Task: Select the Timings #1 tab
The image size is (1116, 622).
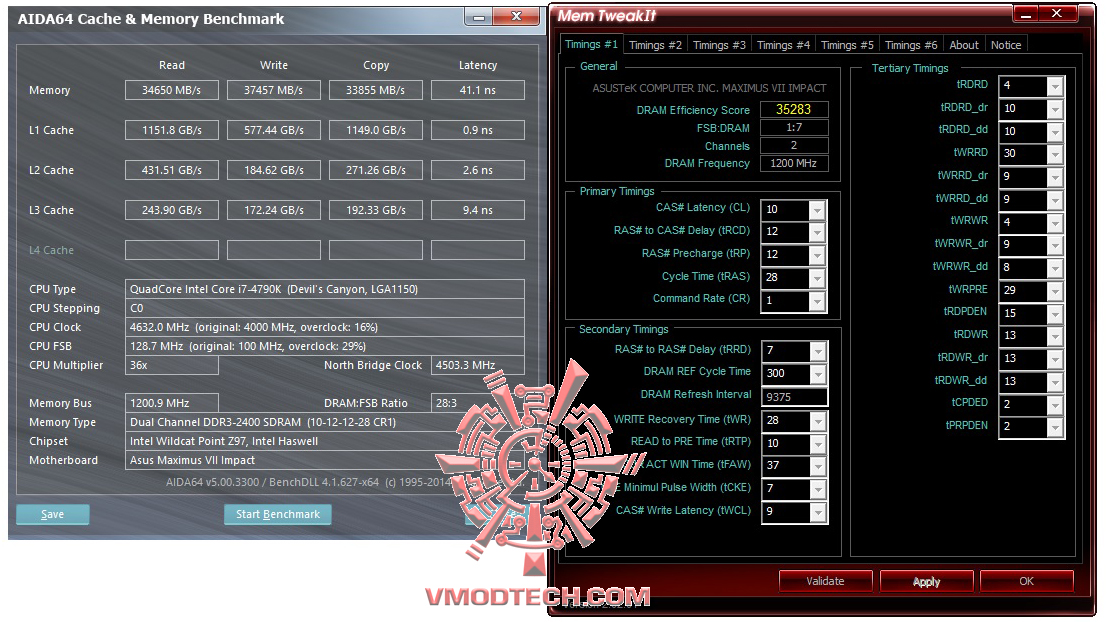Action: [591, 44]
